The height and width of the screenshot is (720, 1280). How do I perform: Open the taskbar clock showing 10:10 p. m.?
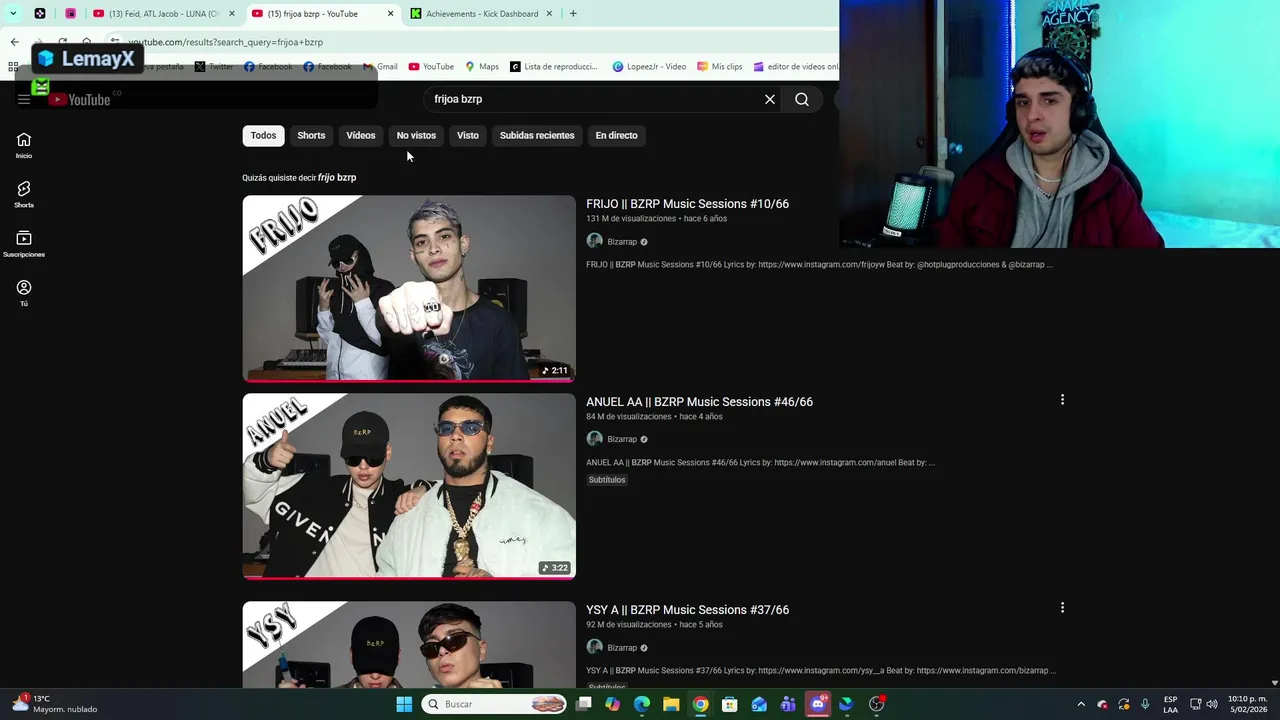coord(1247,704)
